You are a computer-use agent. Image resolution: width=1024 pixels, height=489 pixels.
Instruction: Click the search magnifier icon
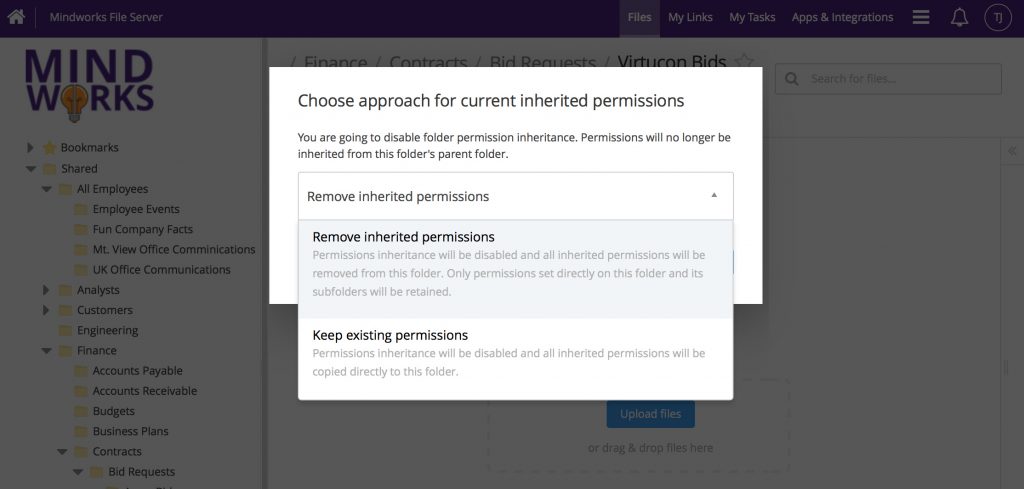(792, 79)
